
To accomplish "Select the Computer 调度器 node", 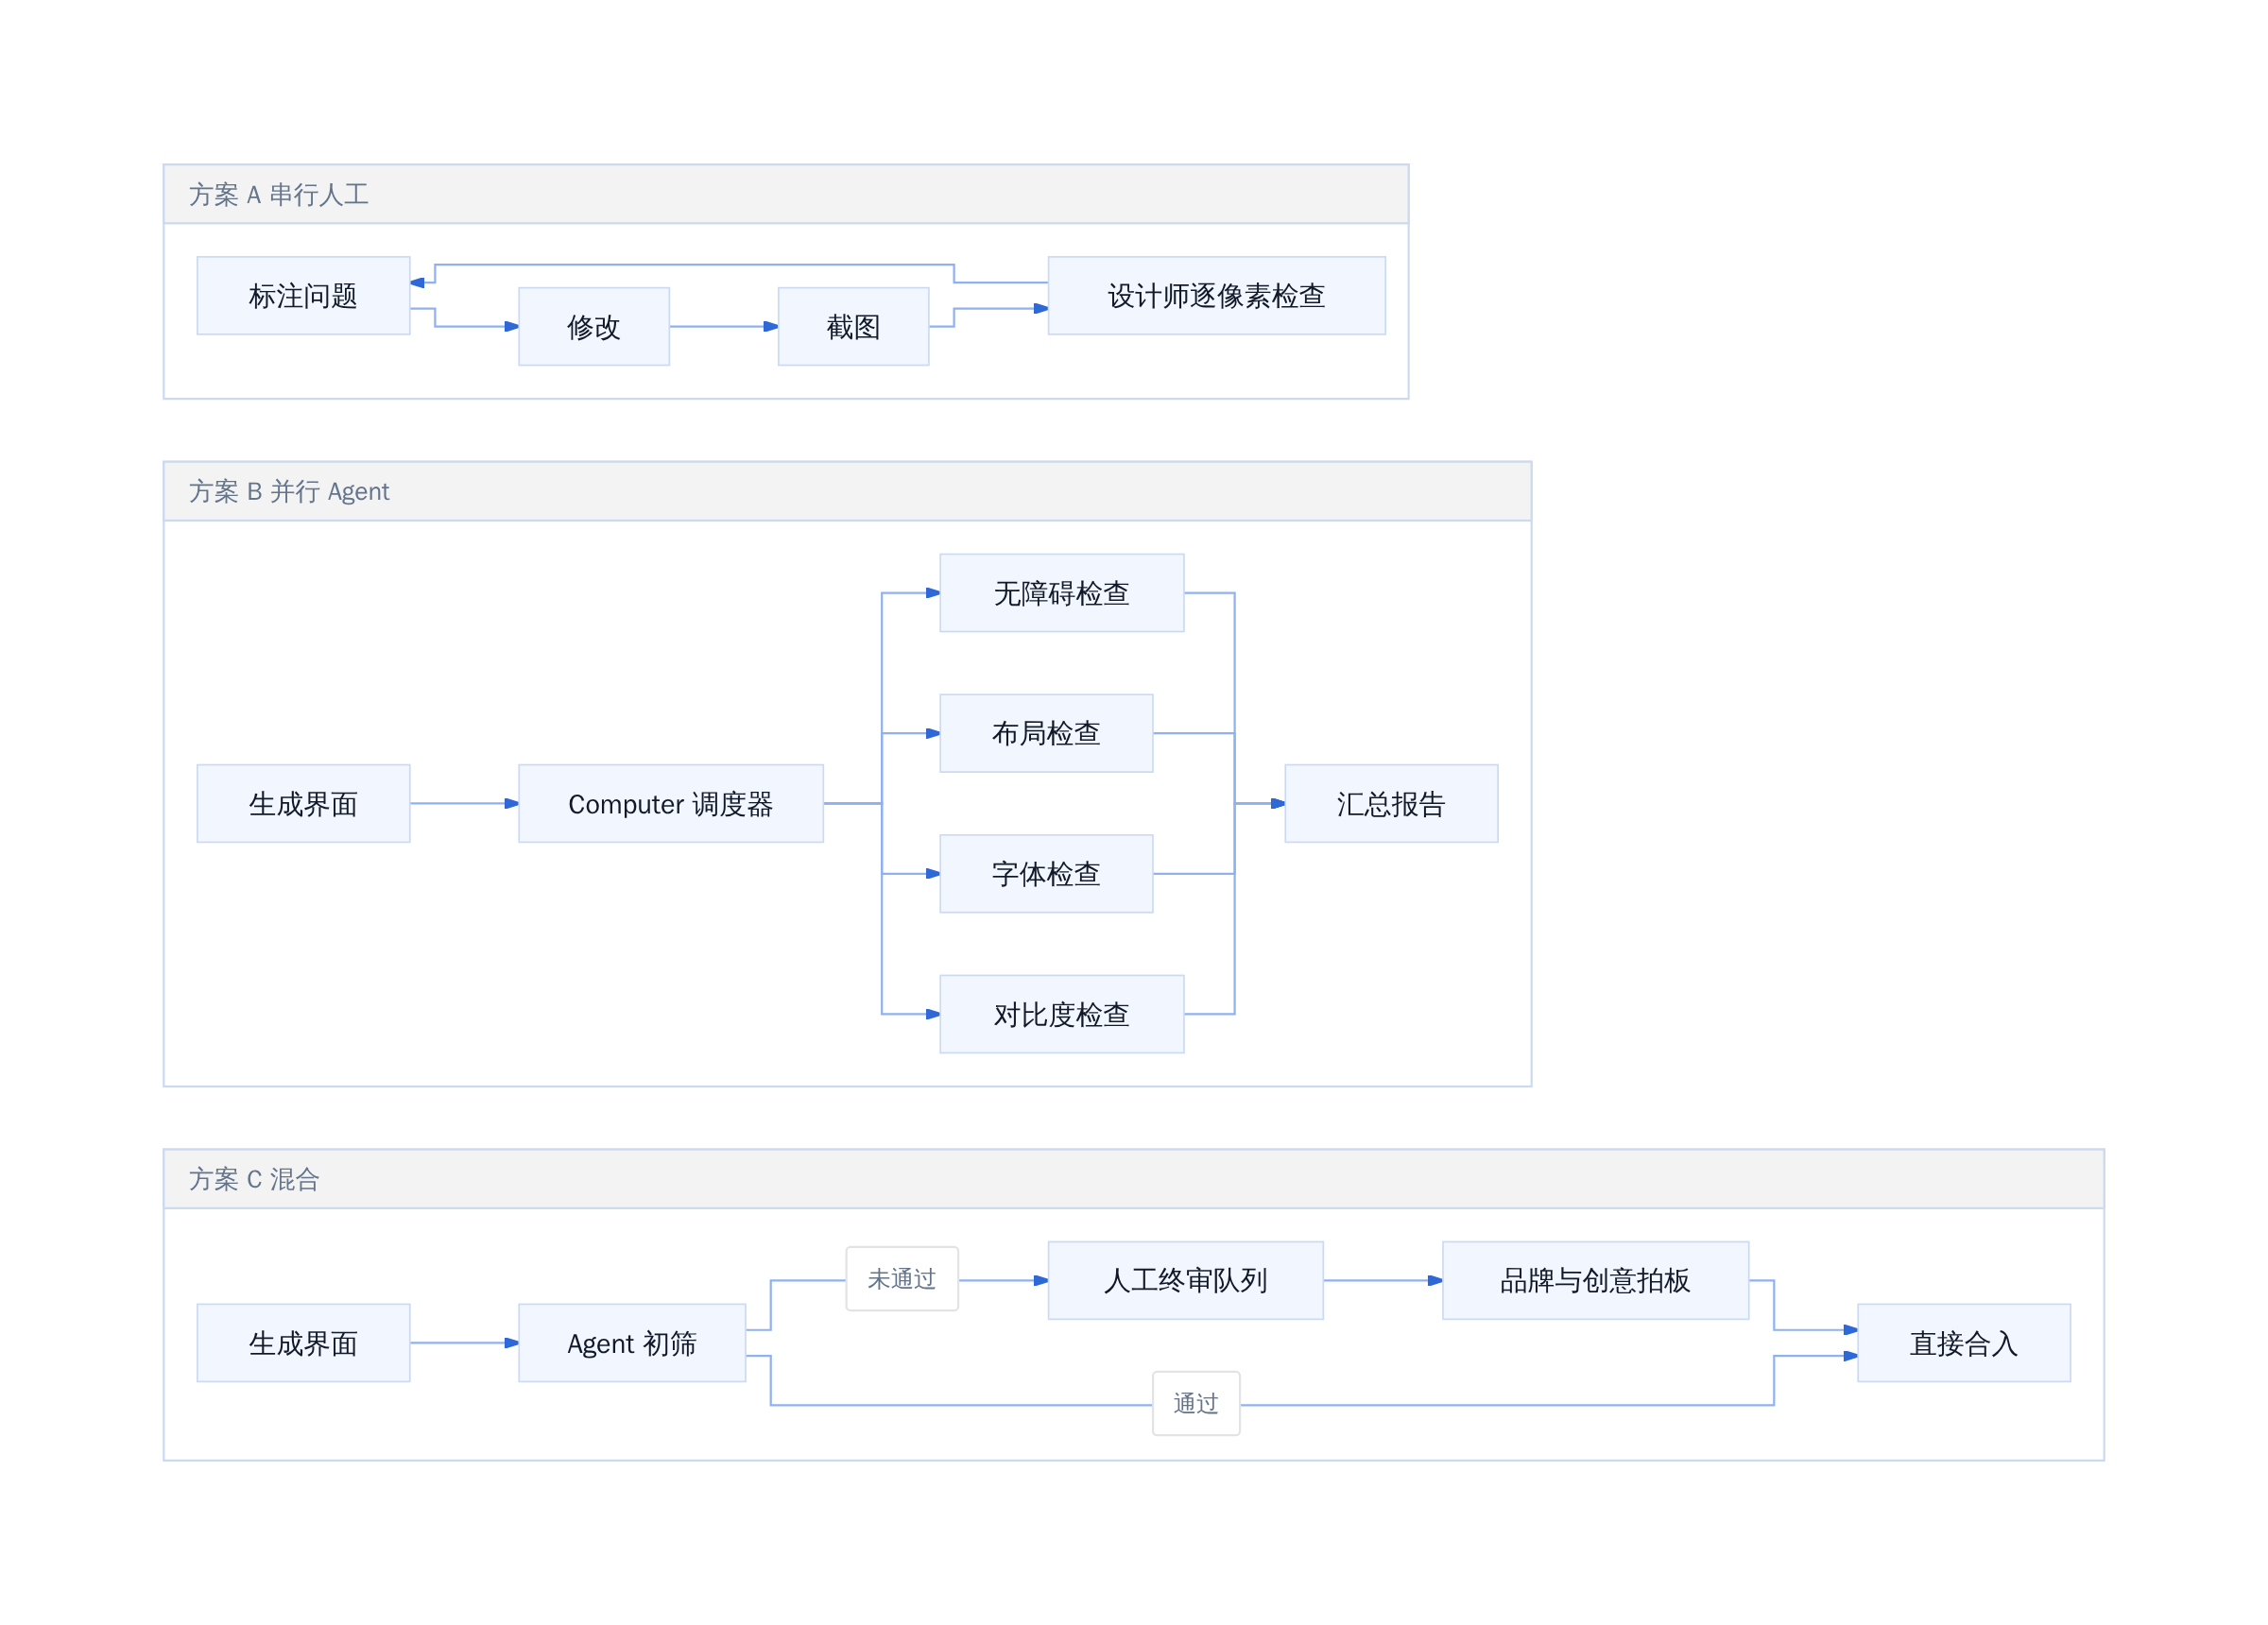I will (x=671, y=804).
